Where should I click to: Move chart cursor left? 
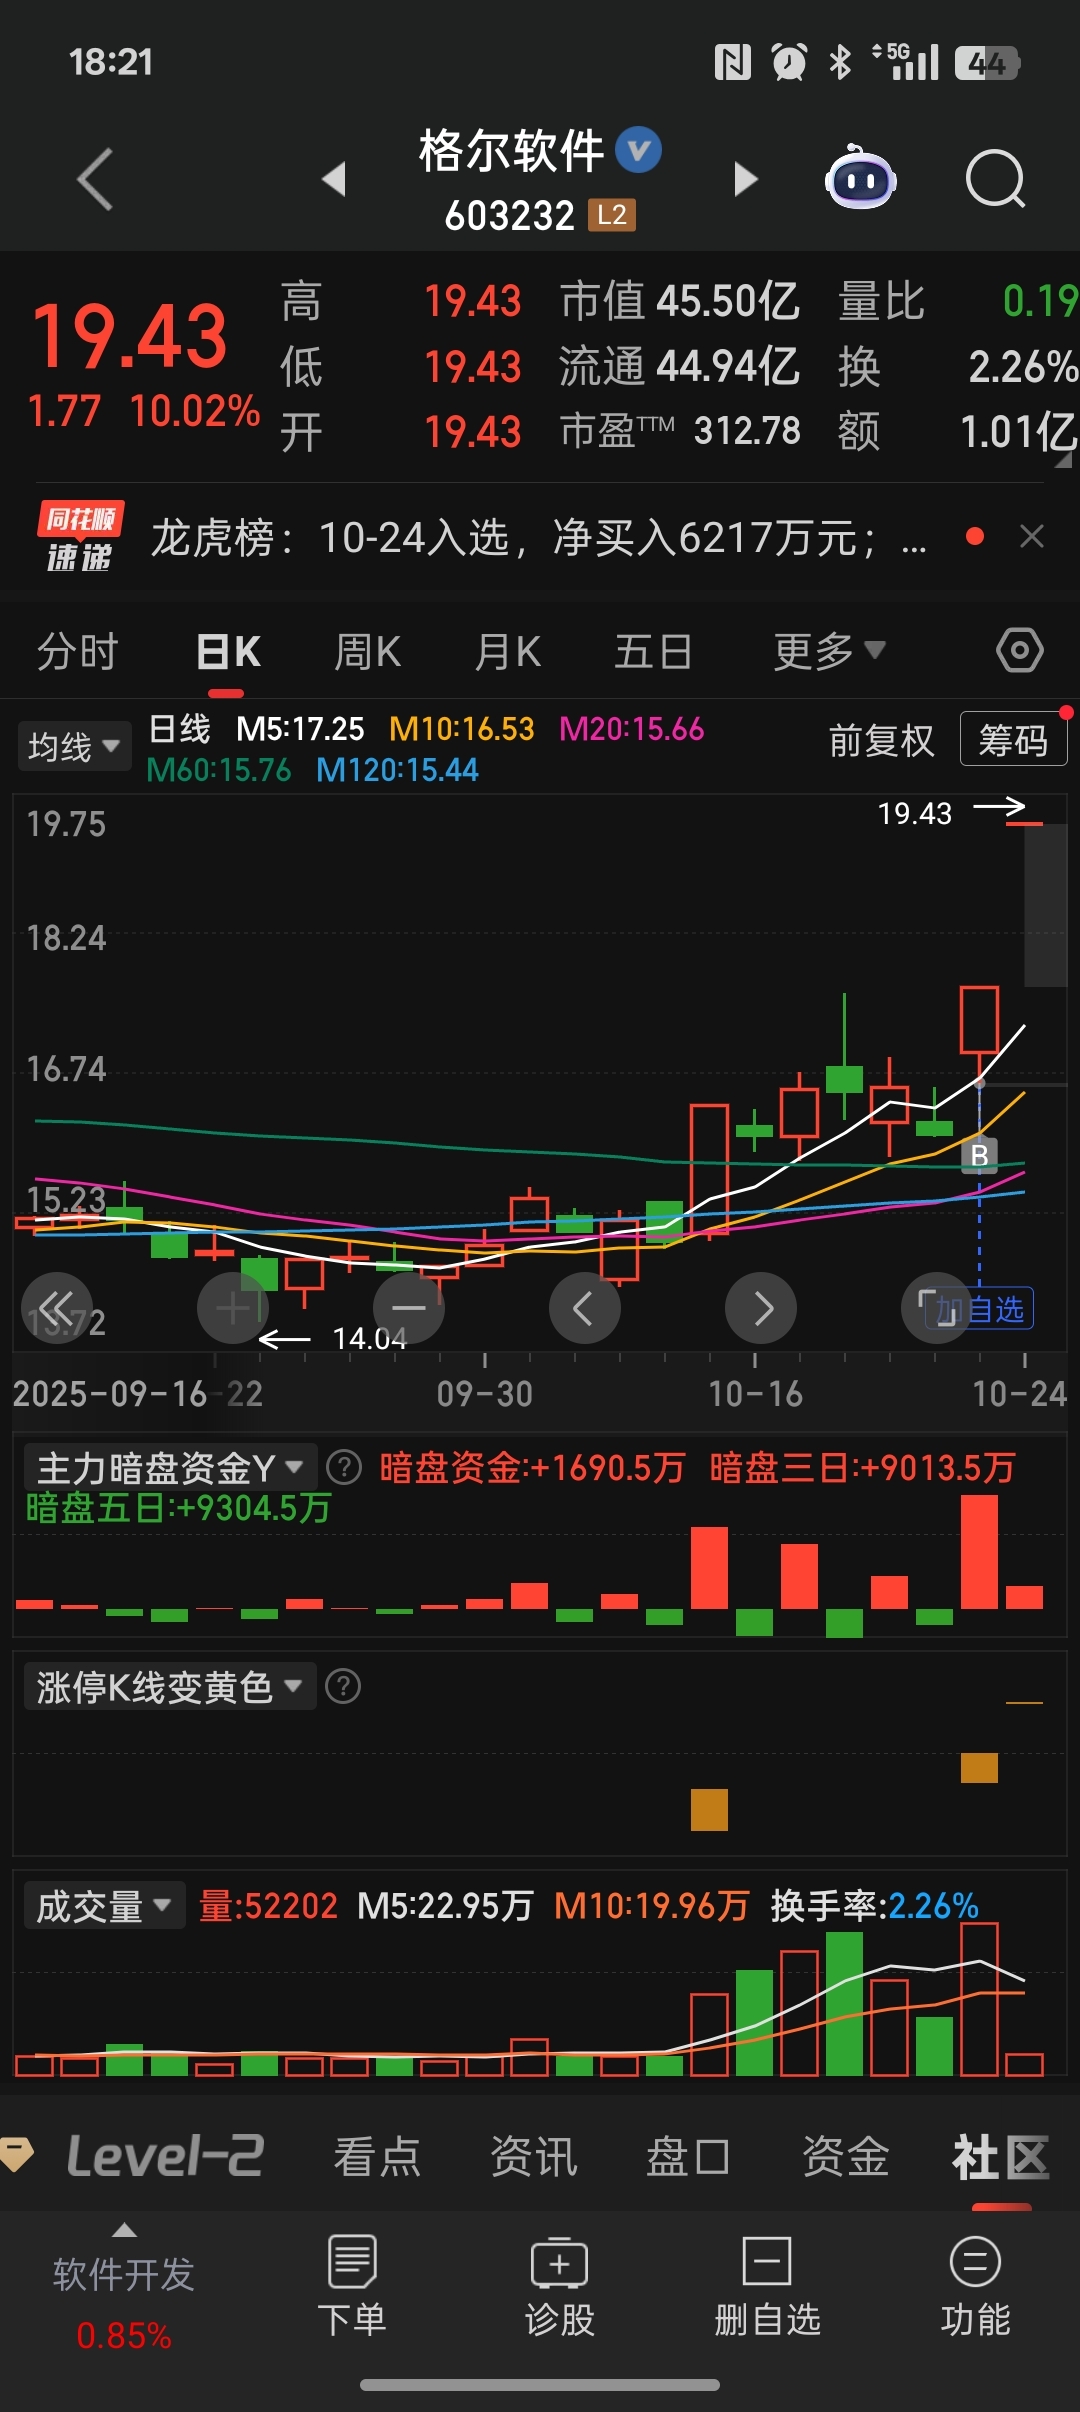tap(584, 1307)
